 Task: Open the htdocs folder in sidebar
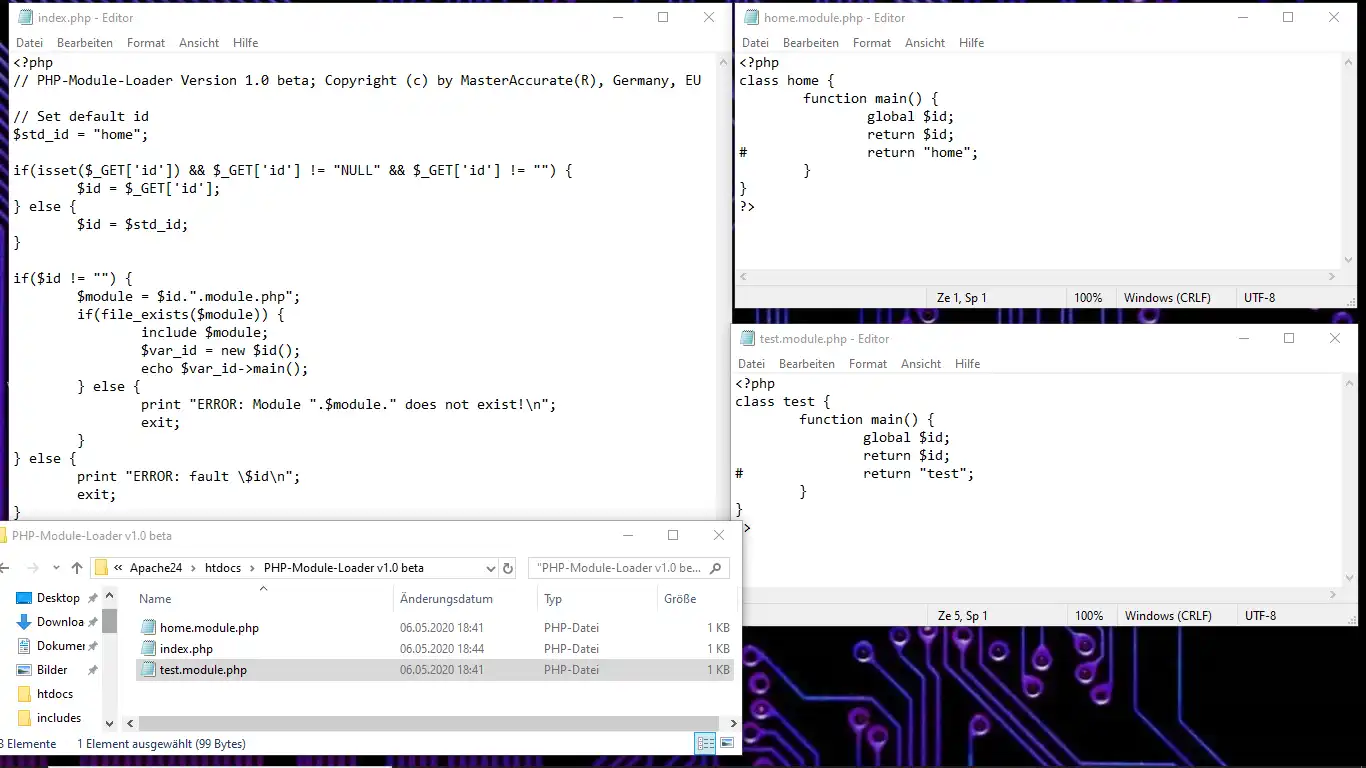pyautogui.click(x=55, y=694)
